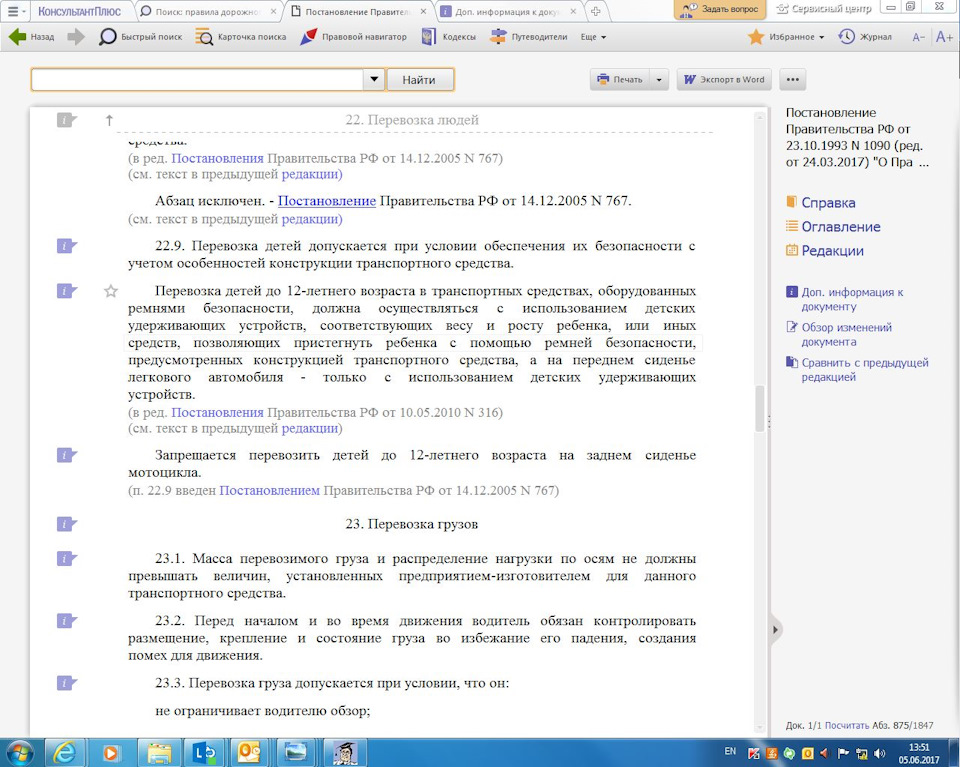Screen dimensions: 960x767
Task: Click the Найти (Find) button
Action: [420, 80]
